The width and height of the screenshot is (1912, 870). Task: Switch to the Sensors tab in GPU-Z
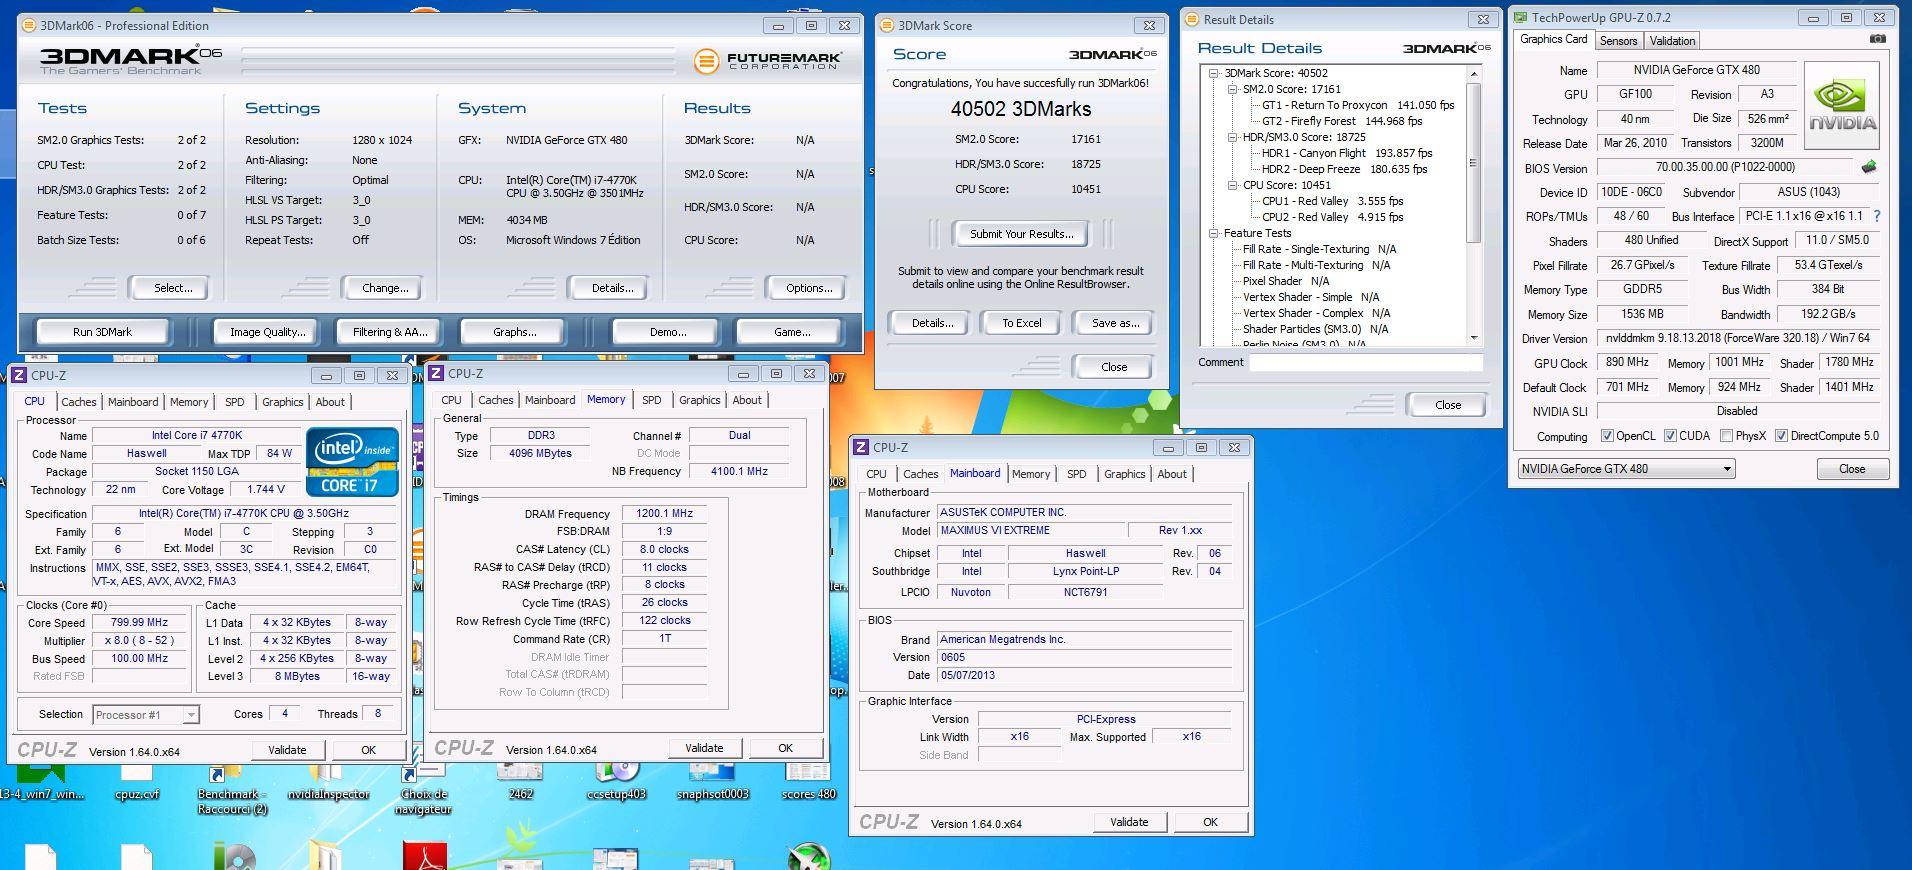pos(1618,41)
